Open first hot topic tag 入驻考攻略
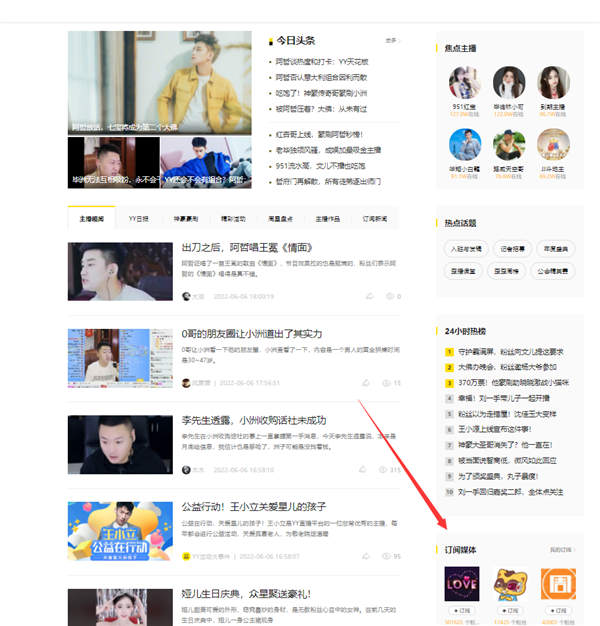 click(466, 249)
